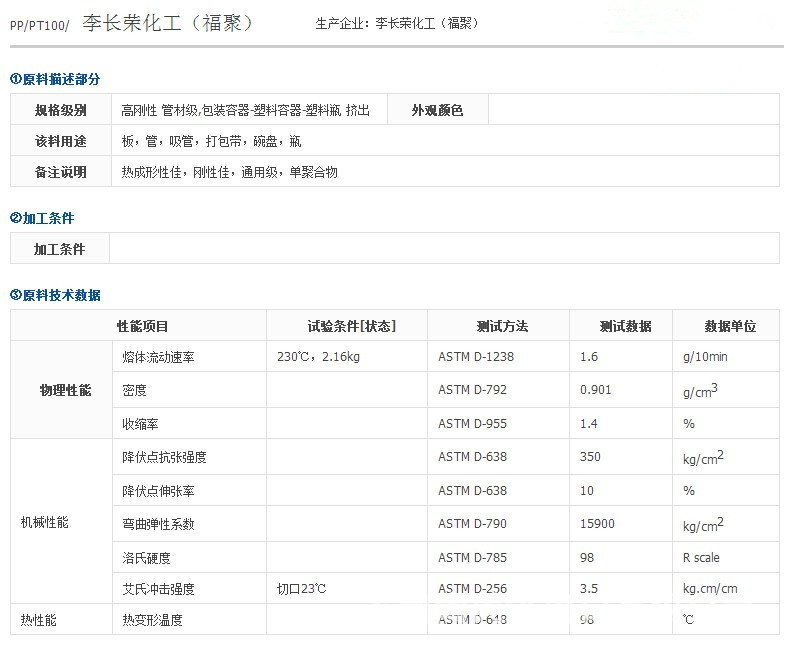The image size is (792, 656).
Task: Click the 收缩率 property cell
Action: tap(189, 423)
